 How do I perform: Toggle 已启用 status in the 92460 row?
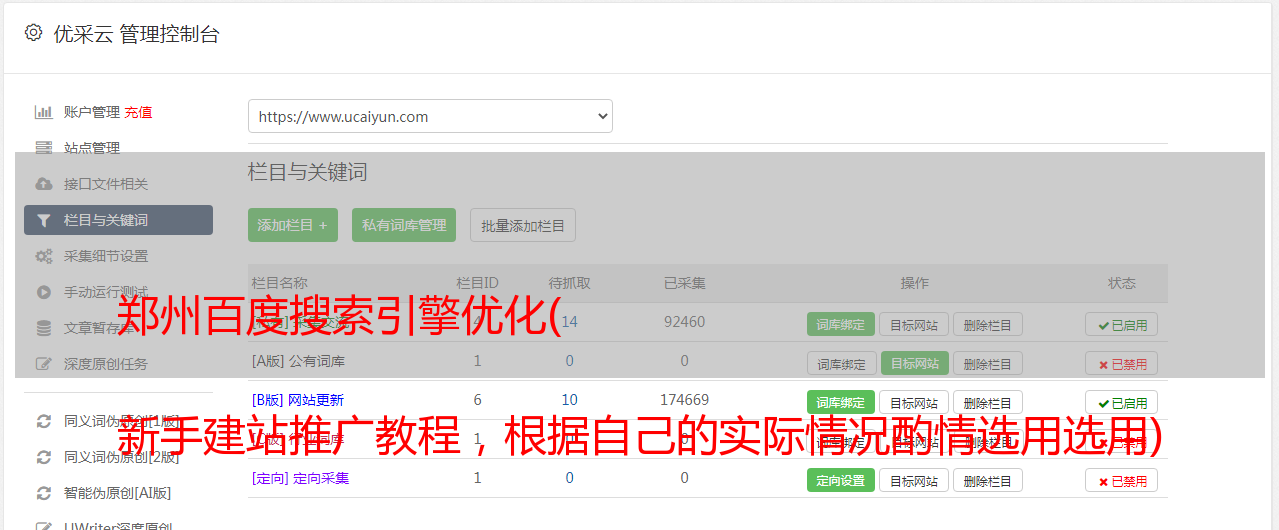[1122, 324]
